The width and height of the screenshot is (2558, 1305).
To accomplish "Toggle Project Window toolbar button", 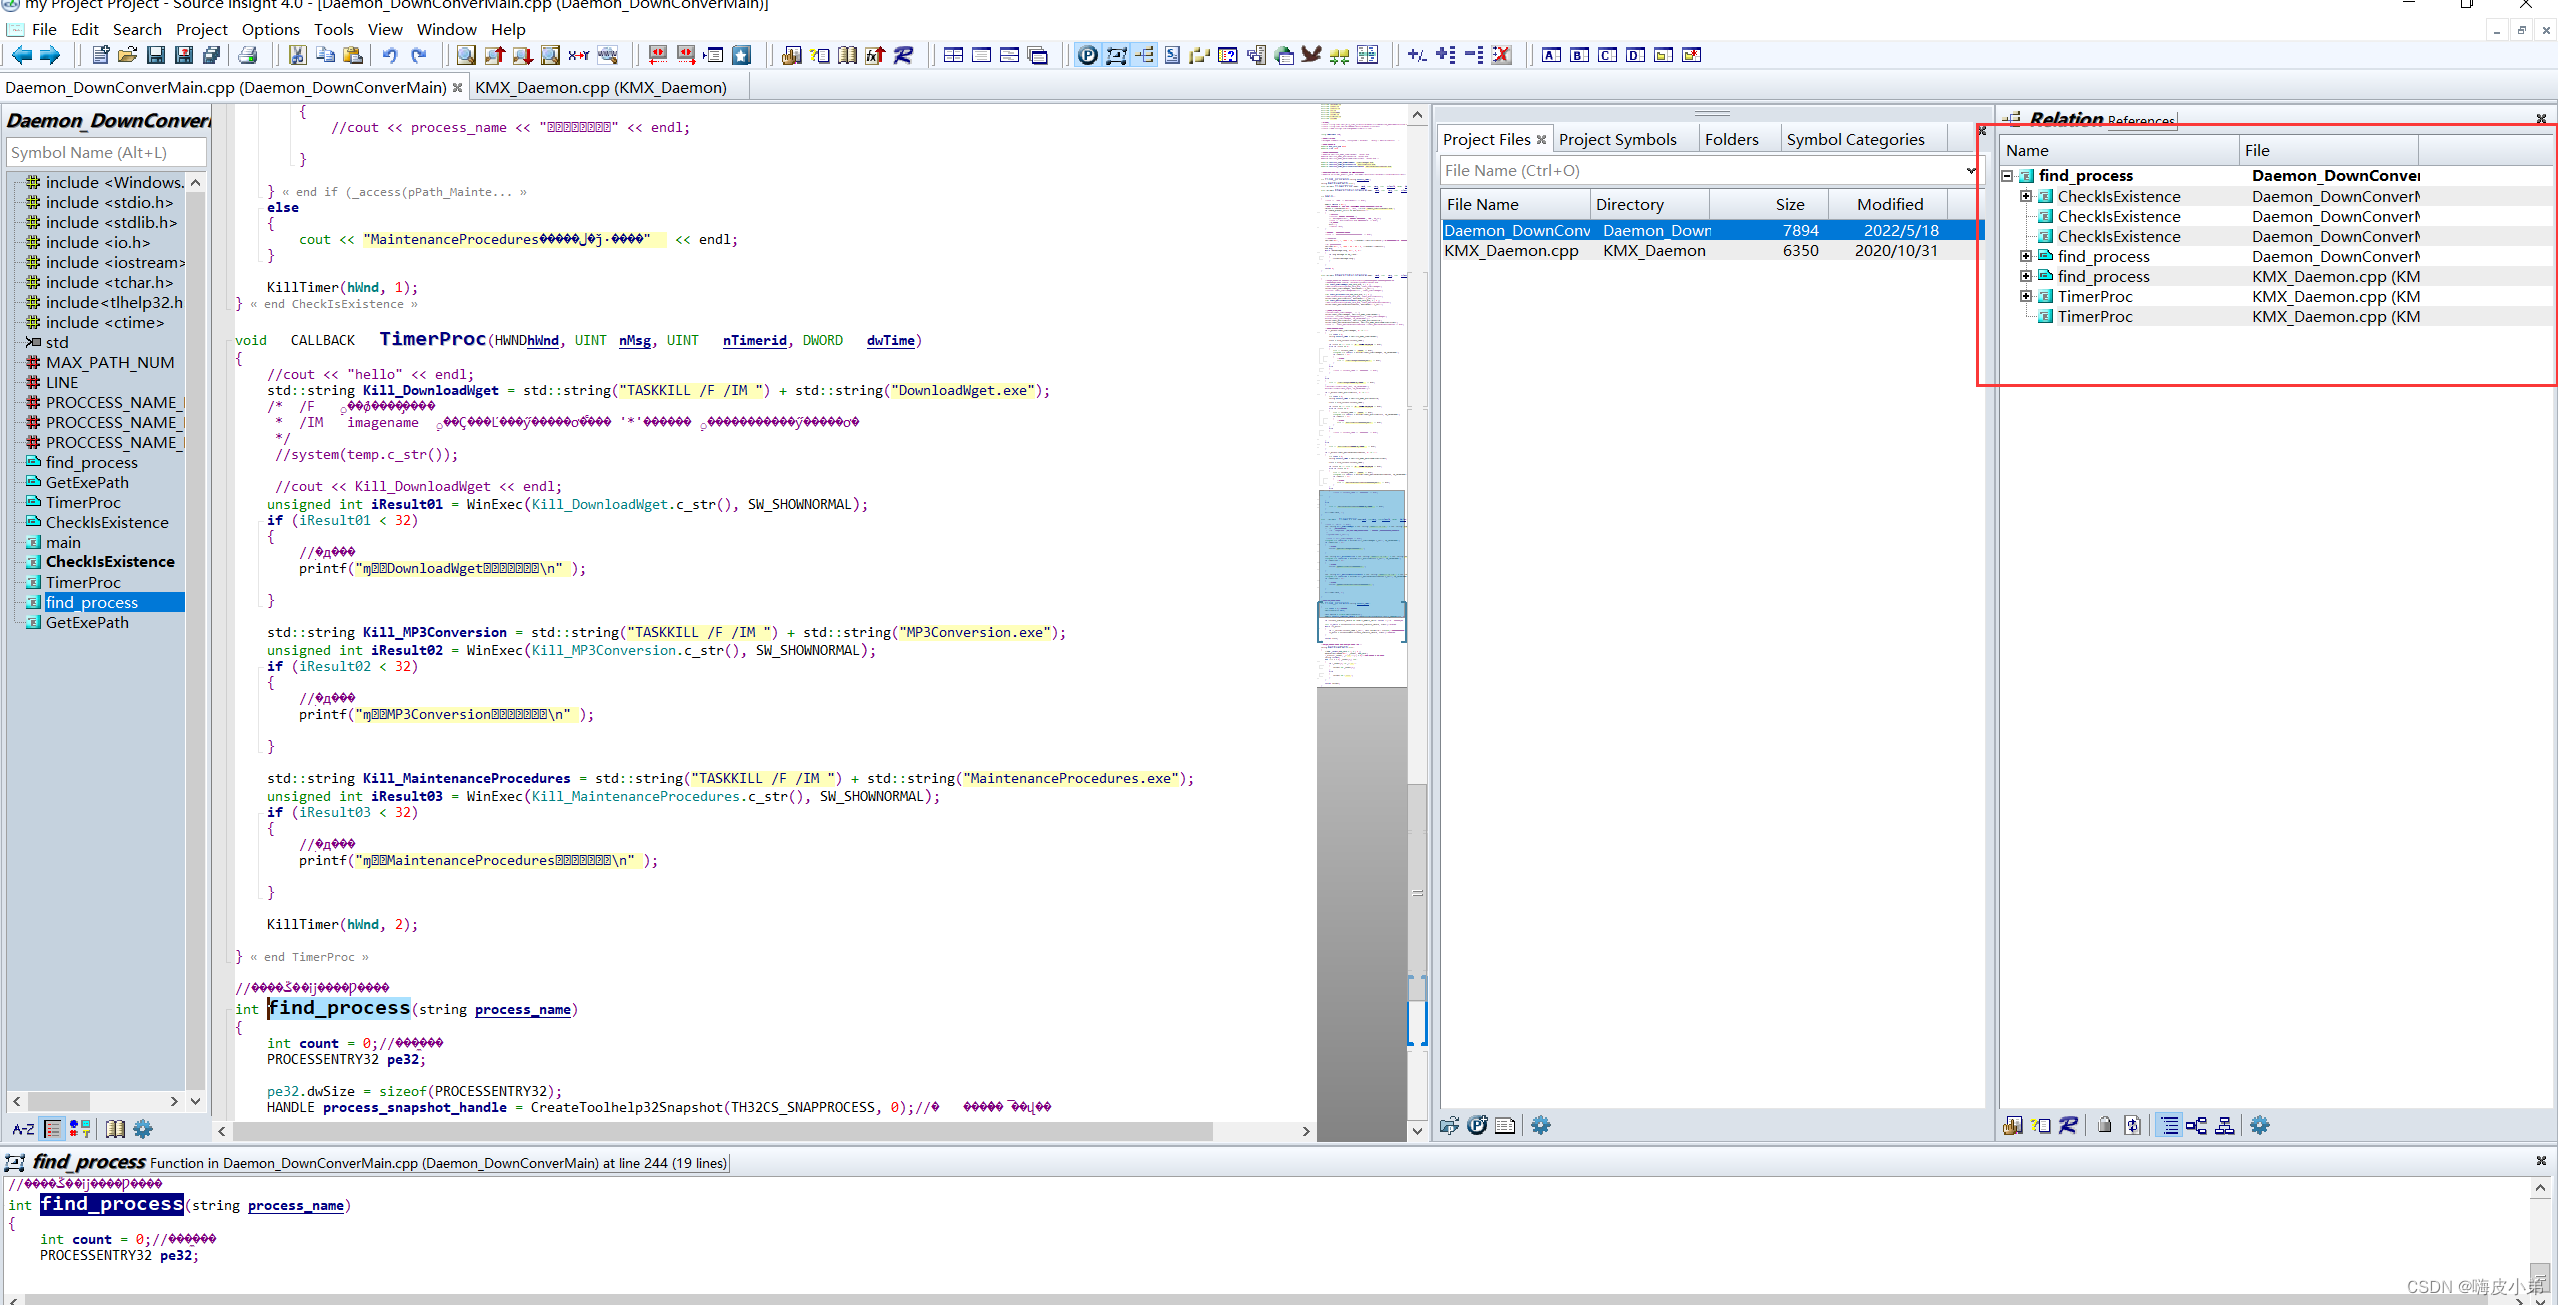I will click(x=1088, y=55).
